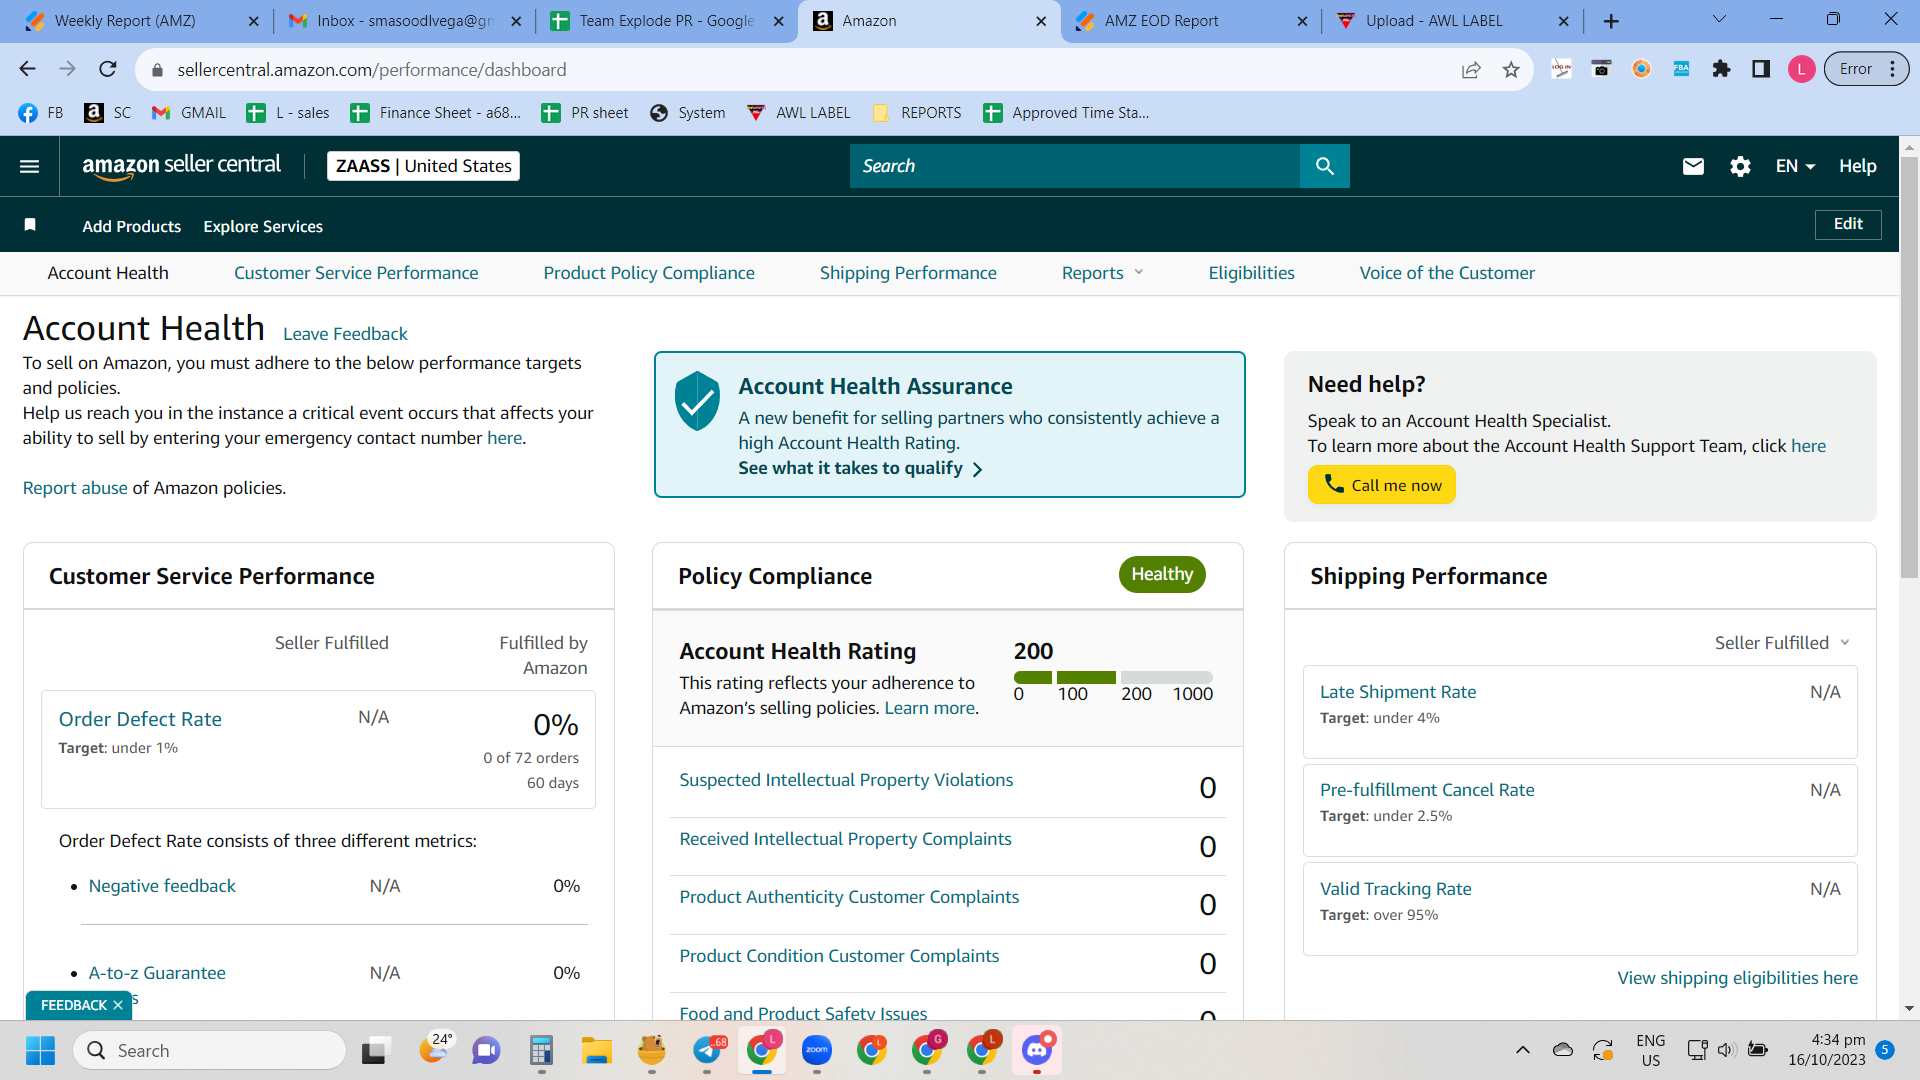This screenshot has height=1080, width=1920.
Task: Open the tab search chevron
Action: [1719, 19]
